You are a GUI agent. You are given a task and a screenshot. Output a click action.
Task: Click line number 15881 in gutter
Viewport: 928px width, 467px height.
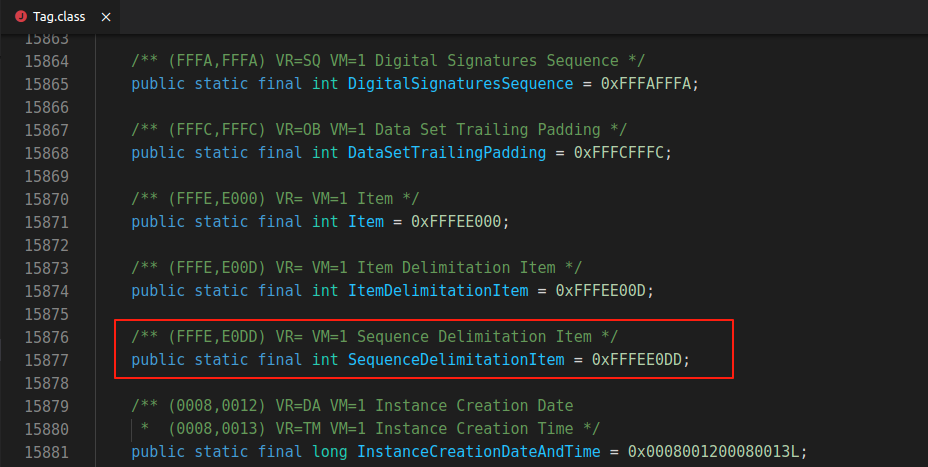(47, 452)
